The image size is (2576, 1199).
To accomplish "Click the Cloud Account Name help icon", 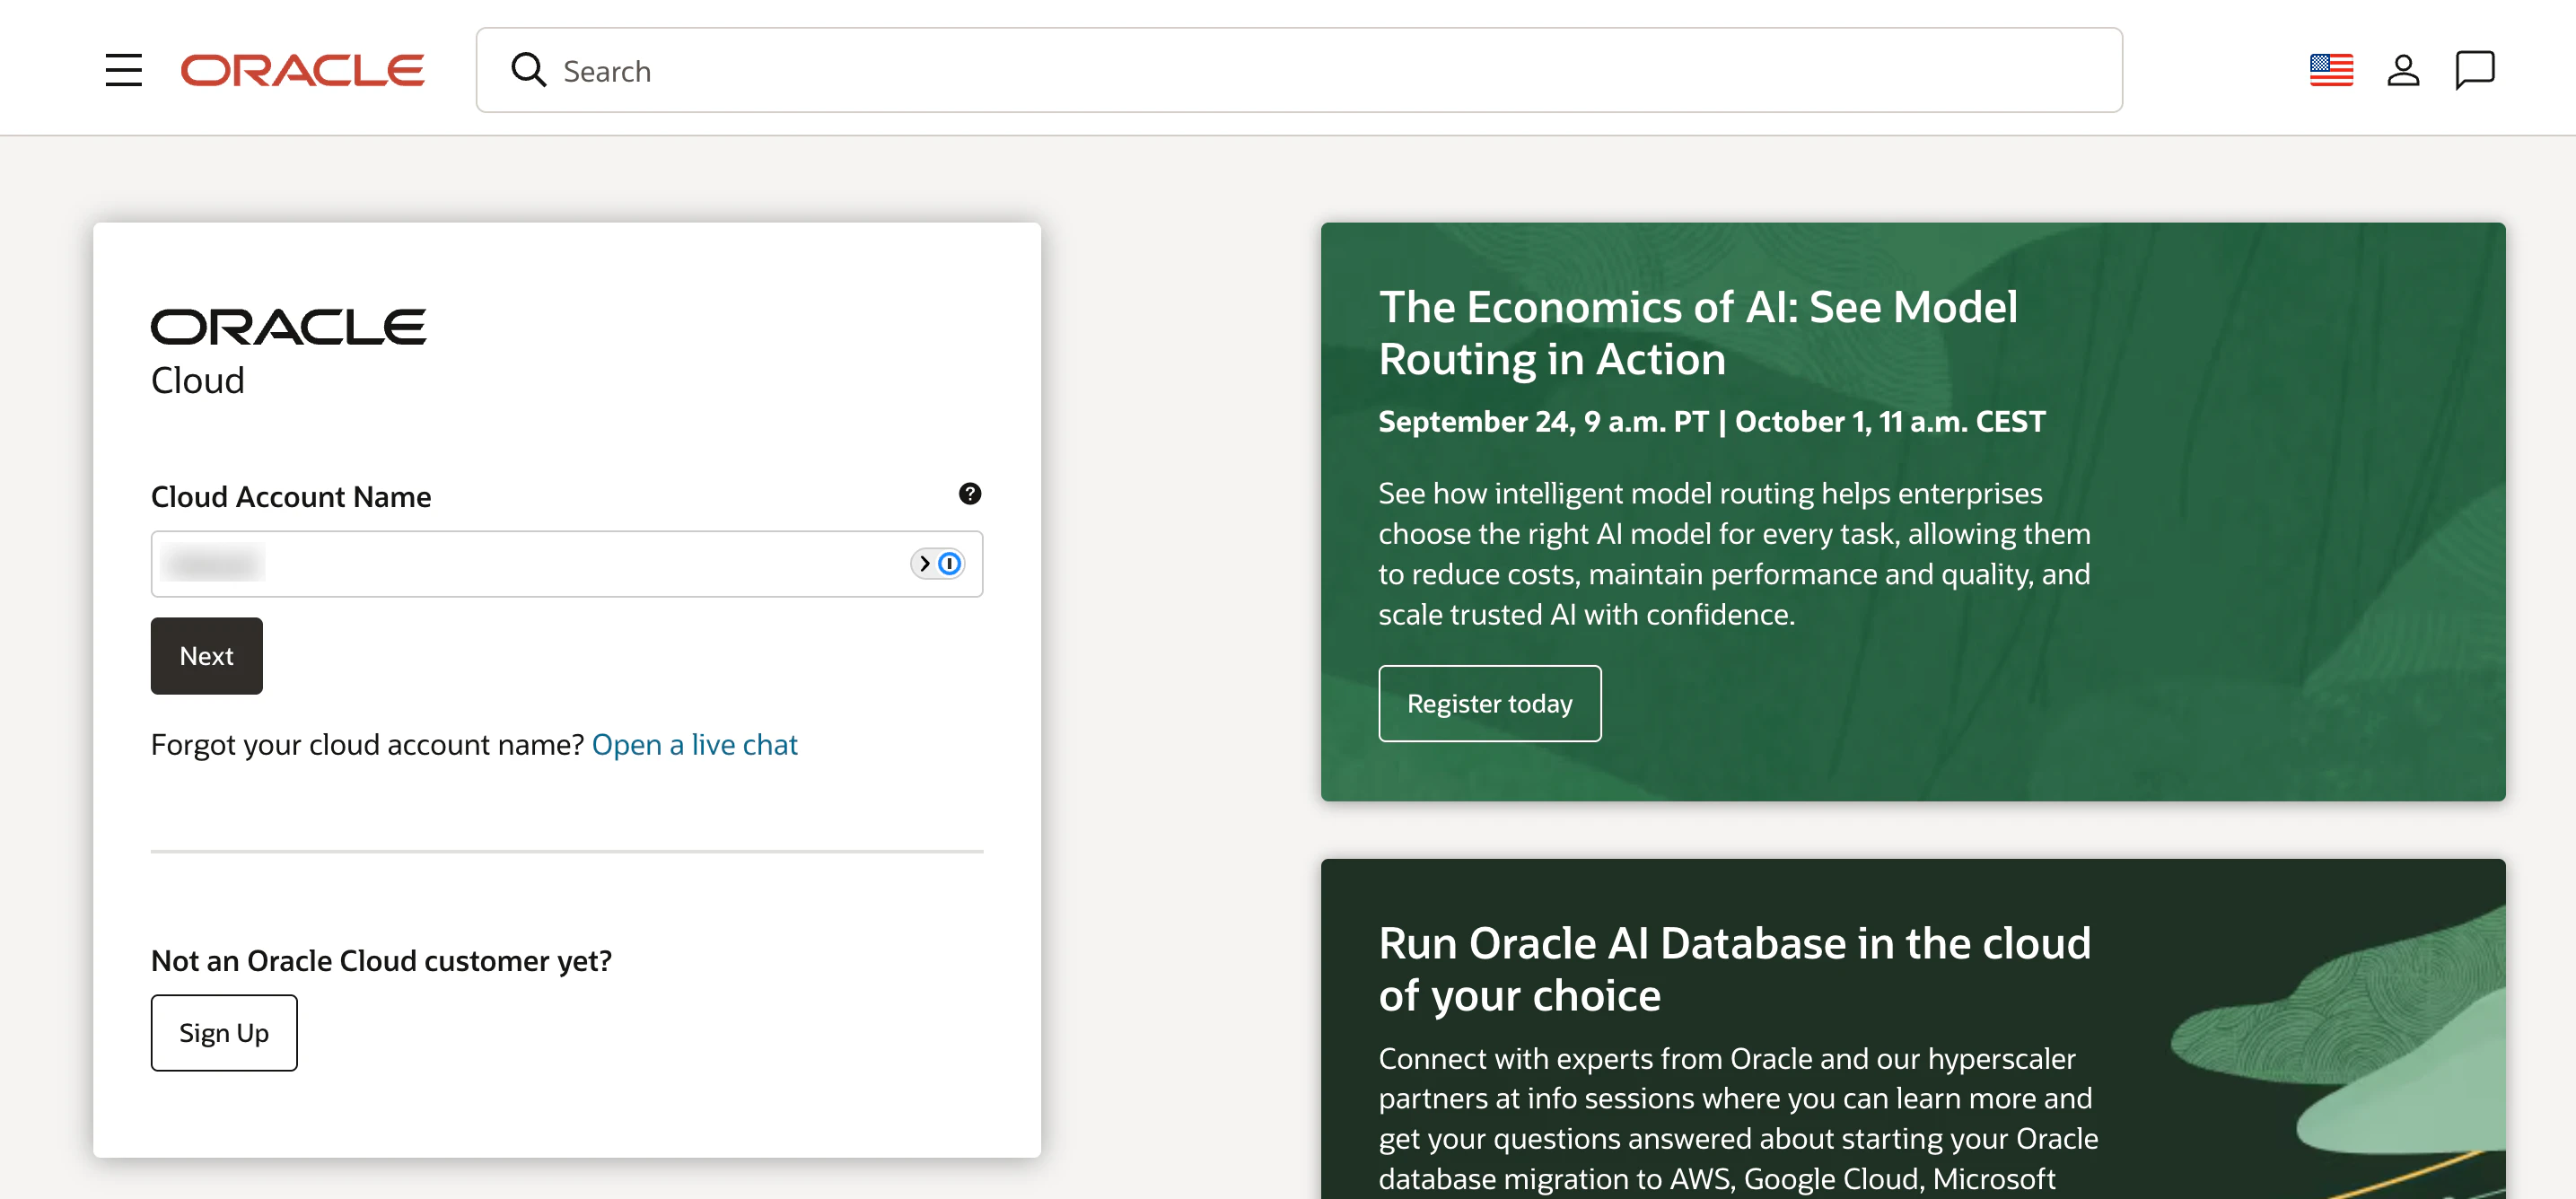I will (969, 493).
